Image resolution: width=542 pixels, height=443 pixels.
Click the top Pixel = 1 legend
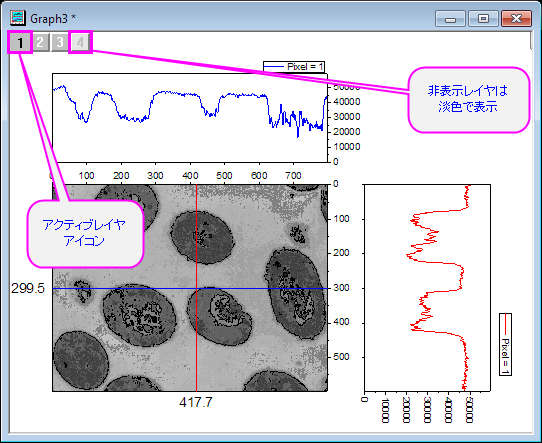294,66
